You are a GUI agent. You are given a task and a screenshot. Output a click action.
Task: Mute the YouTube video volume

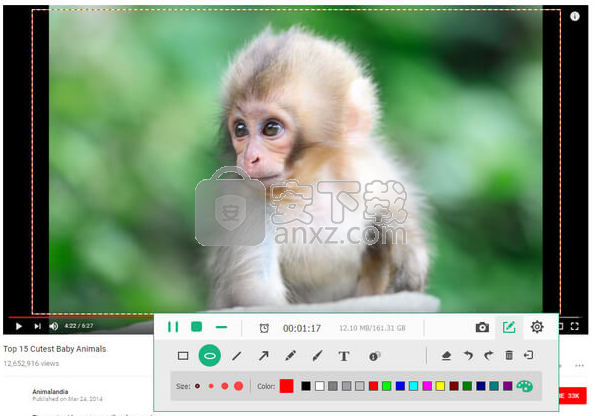click(54, 326)
